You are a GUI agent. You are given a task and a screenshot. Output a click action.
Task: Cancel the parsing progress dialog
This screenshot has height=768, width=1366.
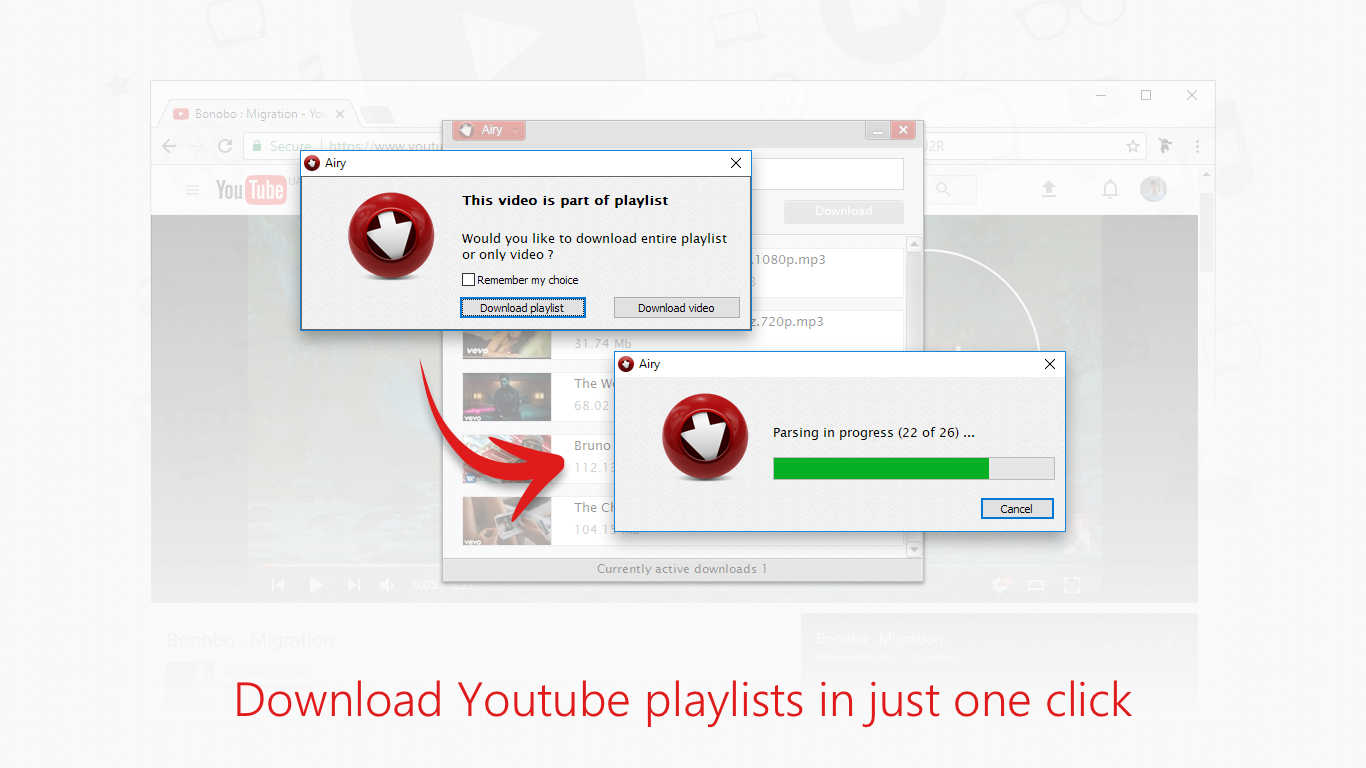pyautogui.click(x=1017, y=508)
